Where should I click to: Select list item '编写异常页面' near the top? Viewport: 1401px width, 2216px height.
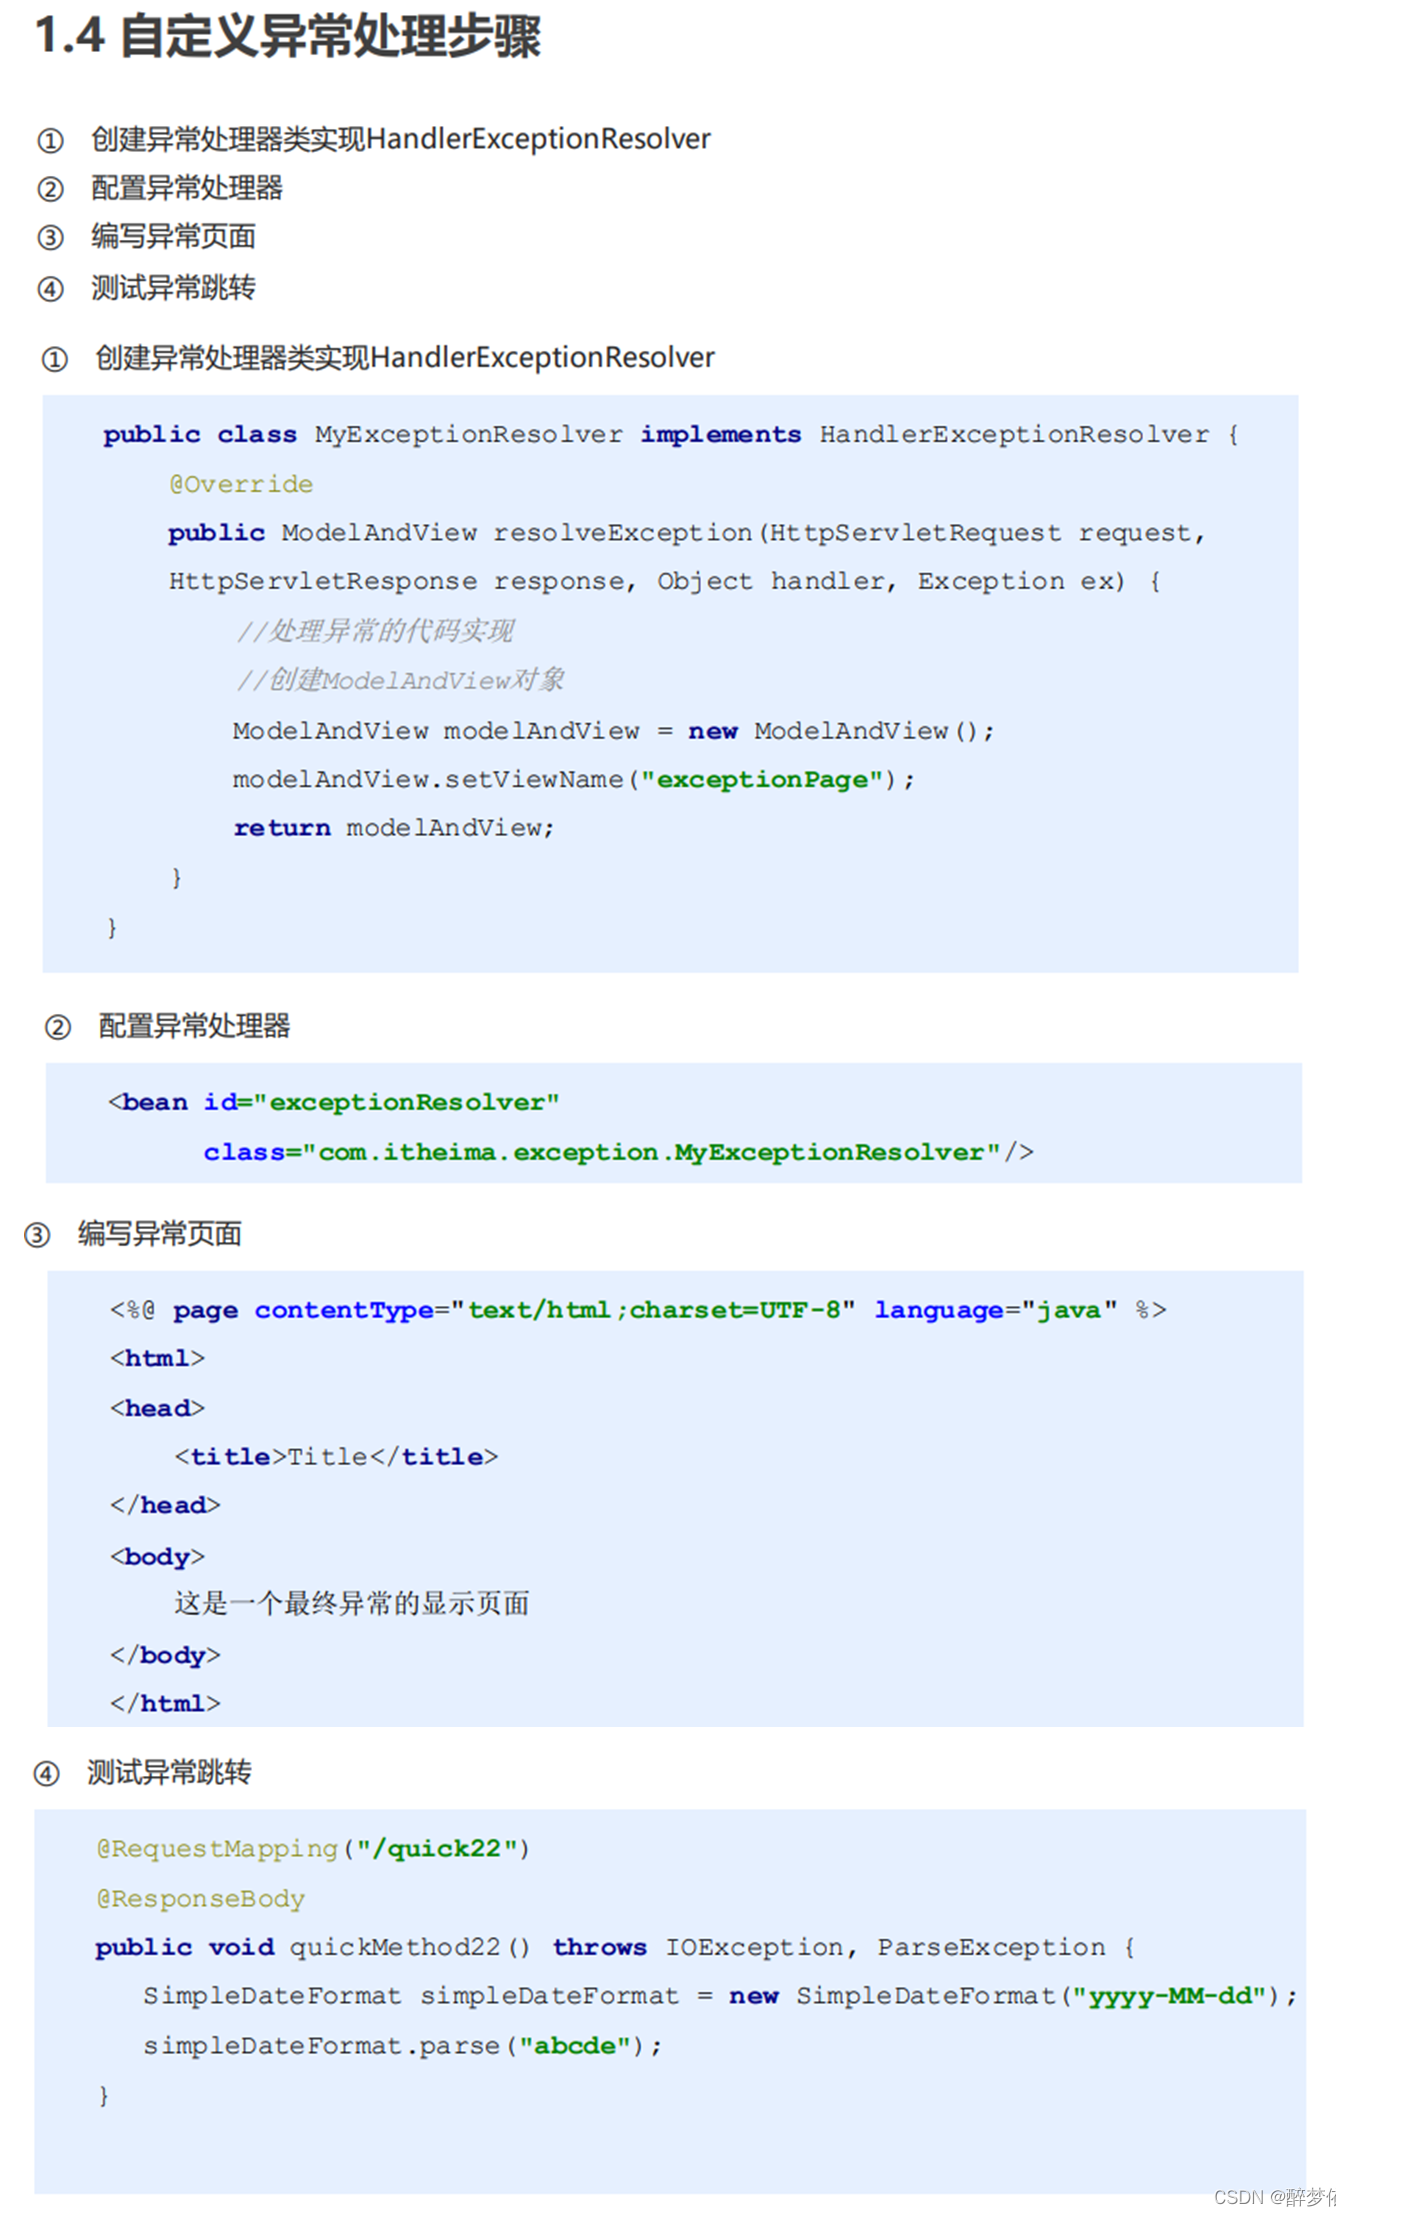pos(174,237)
